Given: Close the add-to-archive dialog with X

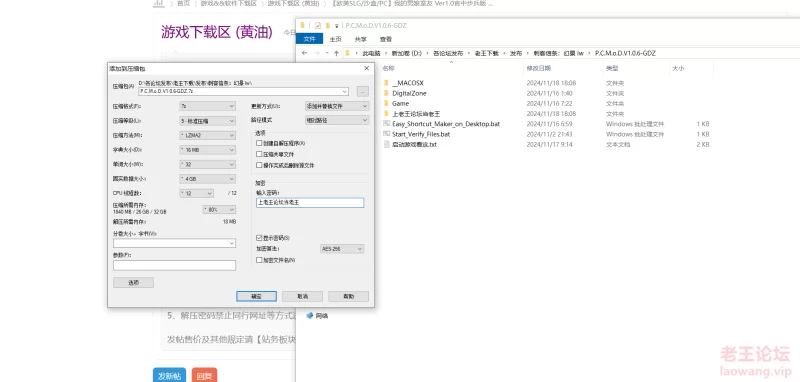Looking at the screenshot, I should tap(366, 68).
